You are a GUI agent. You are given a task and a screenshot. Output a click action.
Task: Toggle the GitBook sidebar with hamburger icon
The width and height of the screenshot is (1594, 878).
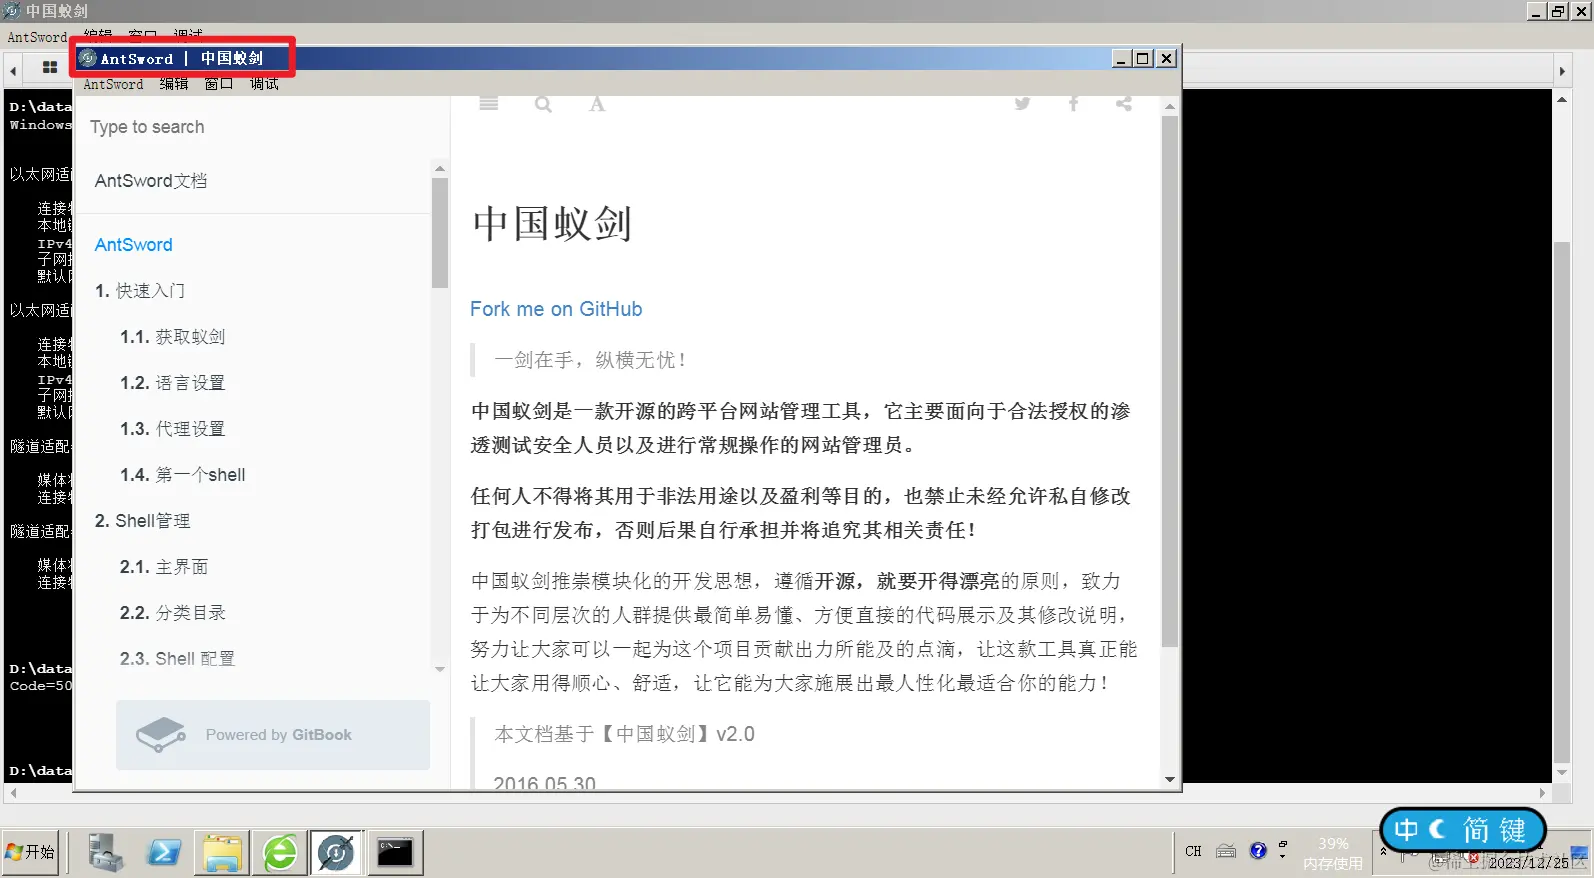pos(488,103)
